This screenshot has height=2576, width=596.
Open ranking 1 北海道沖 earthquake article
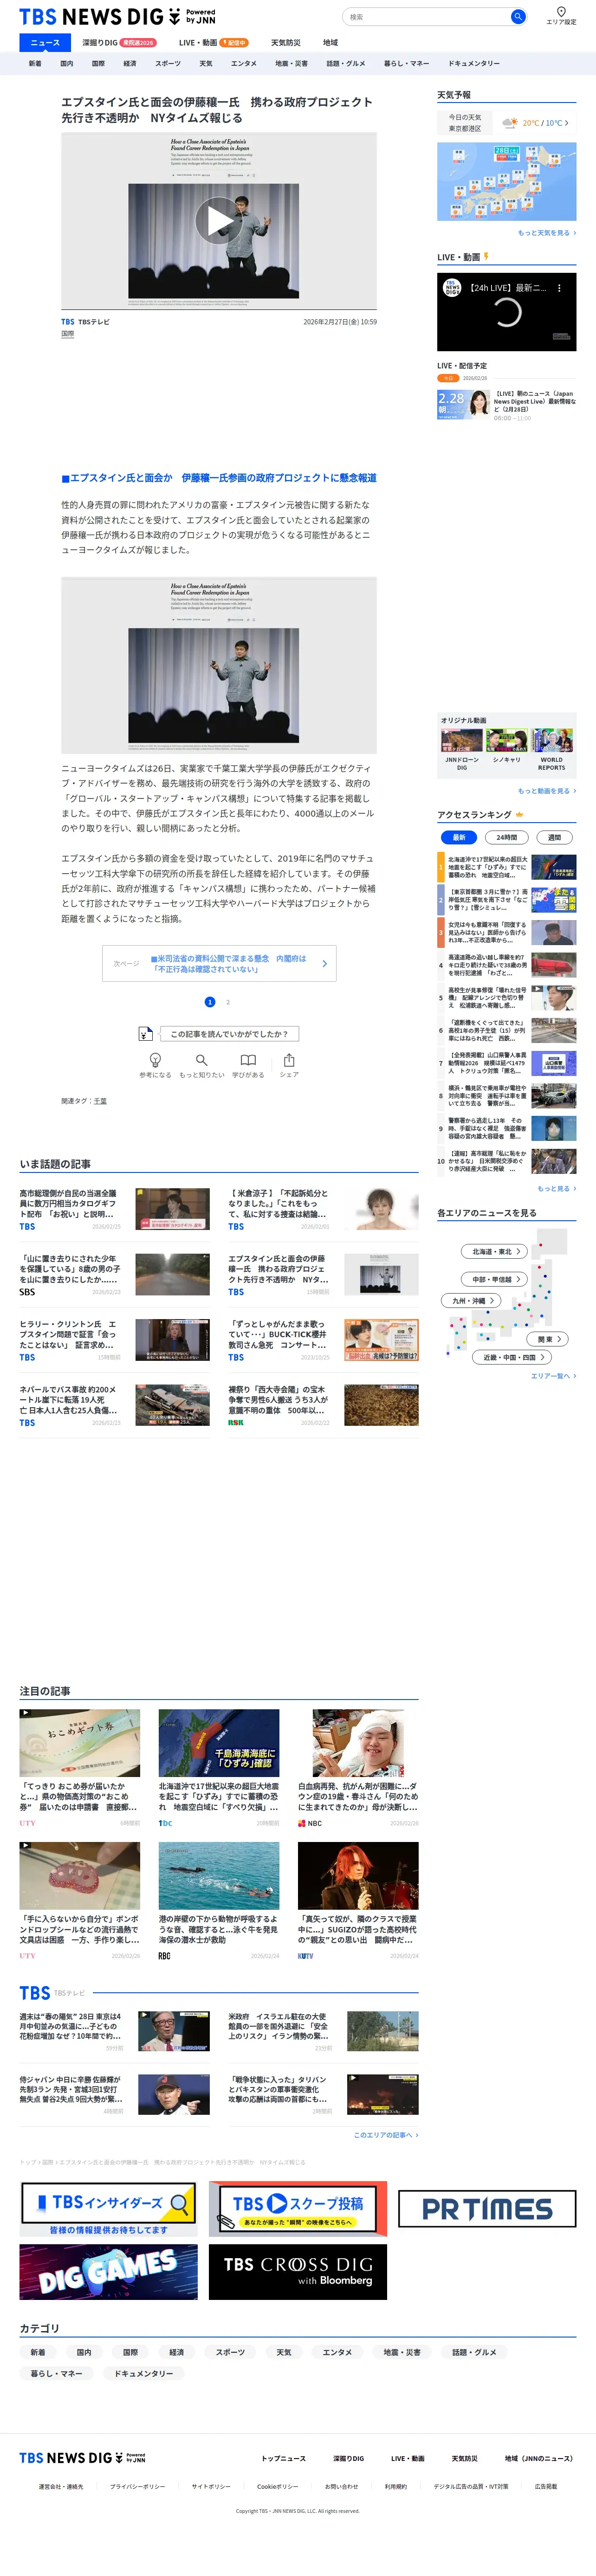pyautogui.click(x=506, y=867)
